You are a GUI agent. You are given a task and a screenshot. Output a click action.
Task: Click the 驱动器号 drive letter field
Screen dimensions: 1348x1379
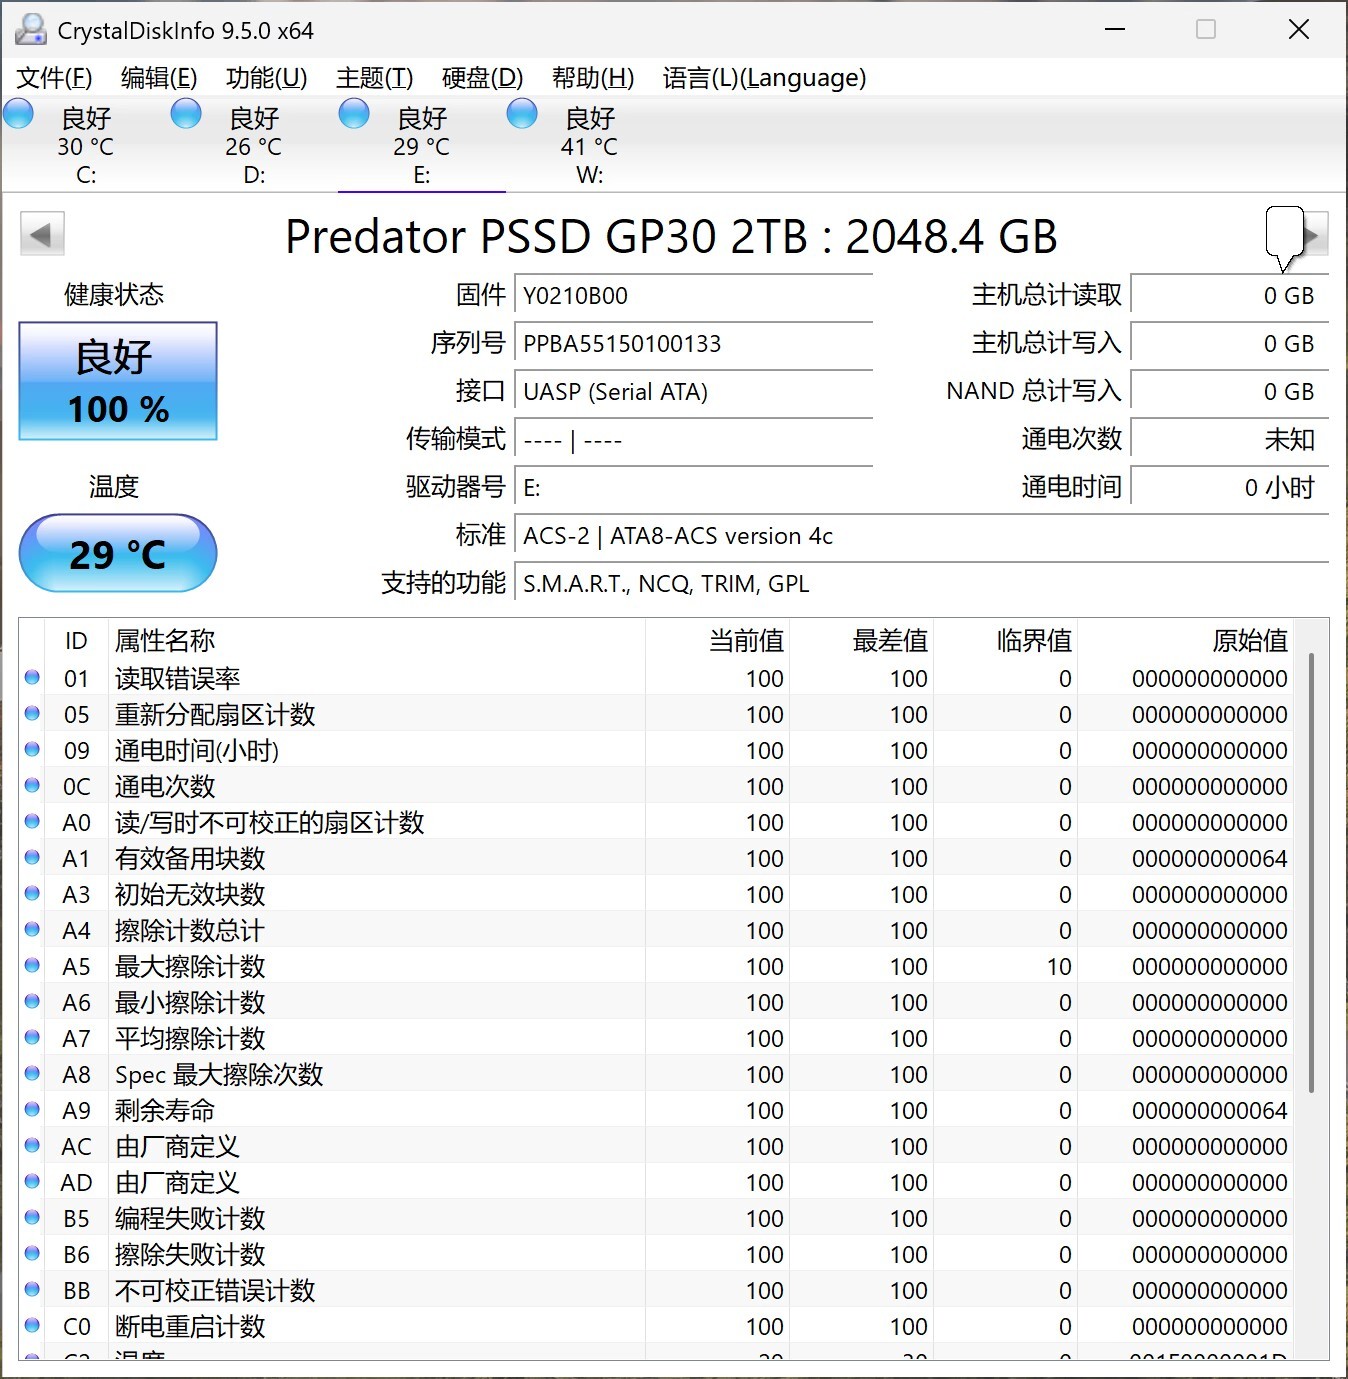click(693, 488)
